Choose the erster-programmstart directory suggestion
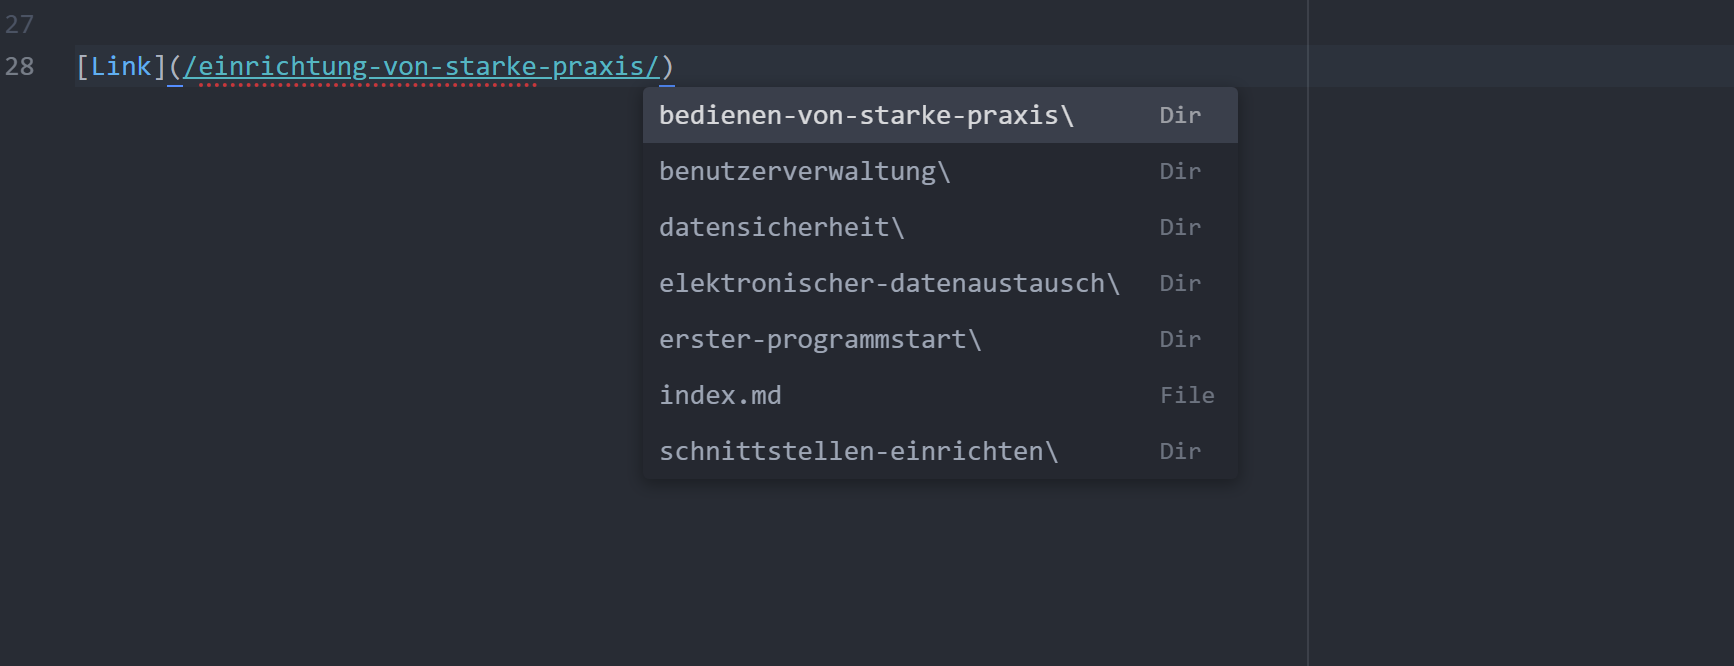 pos(820,340)
